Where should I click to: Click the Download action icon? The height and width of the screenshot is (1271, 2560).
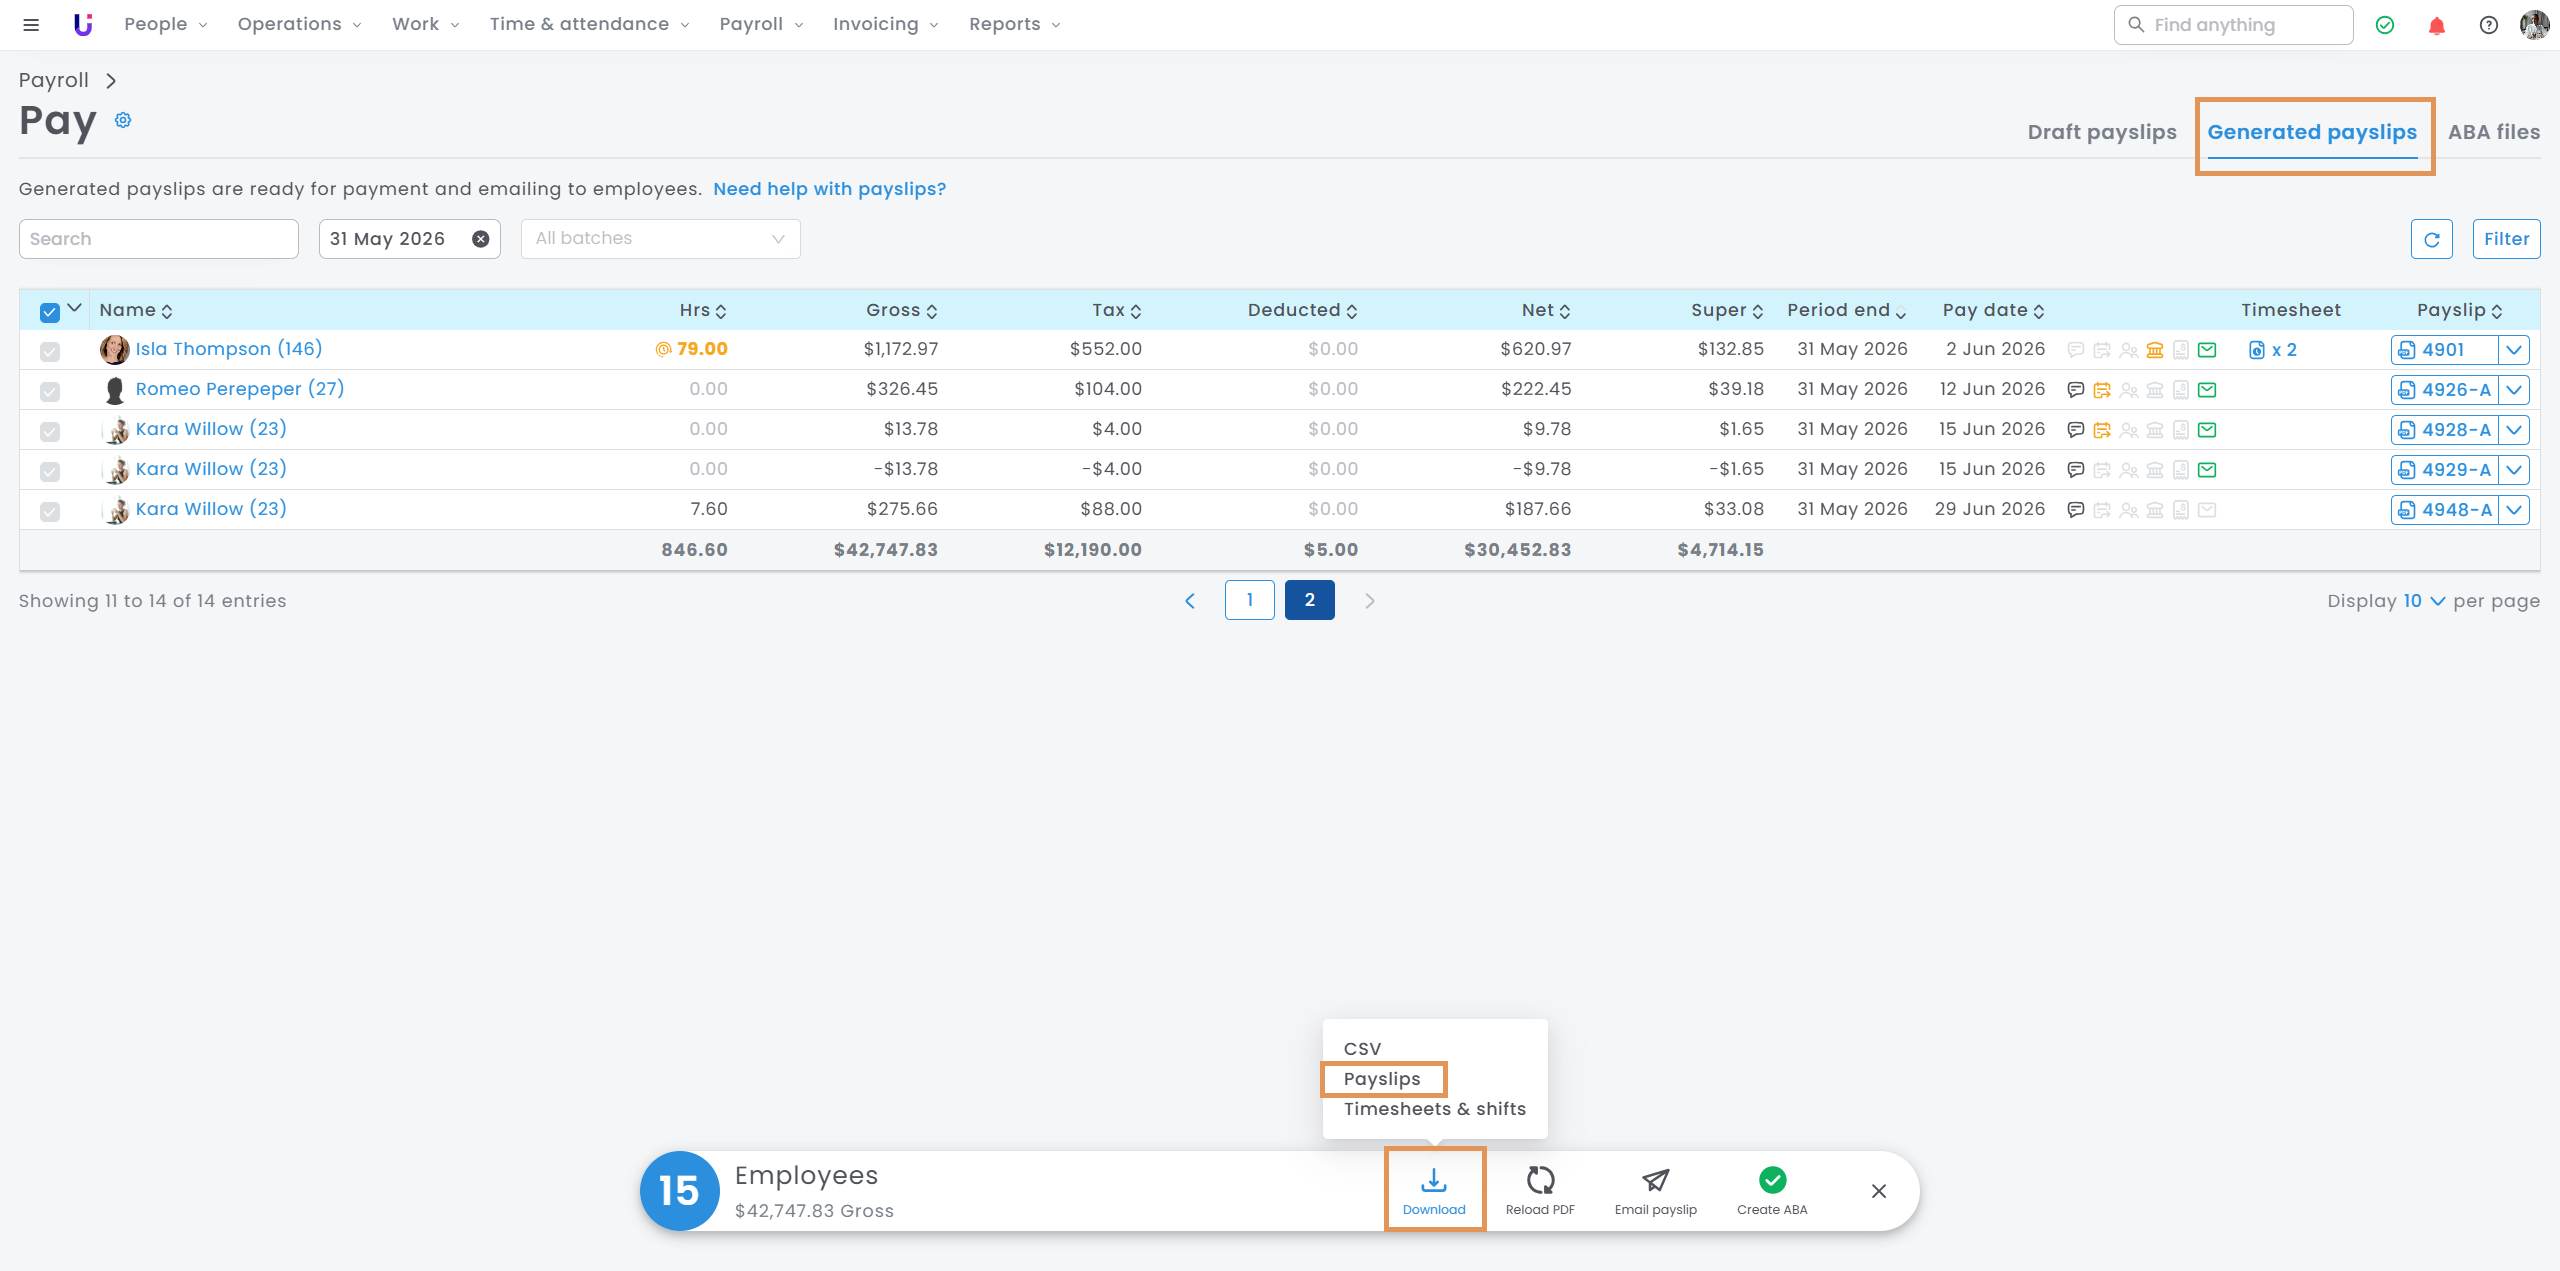click(1434, 1189)
